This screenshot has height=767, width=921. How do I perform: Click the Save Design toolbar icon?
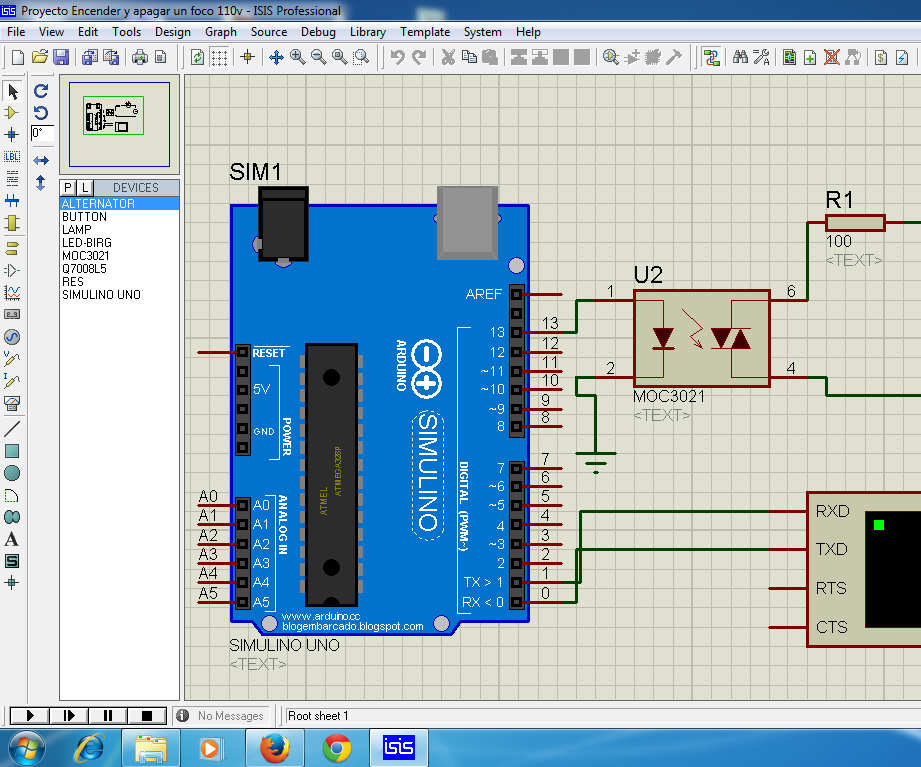[x=60, y=57]
